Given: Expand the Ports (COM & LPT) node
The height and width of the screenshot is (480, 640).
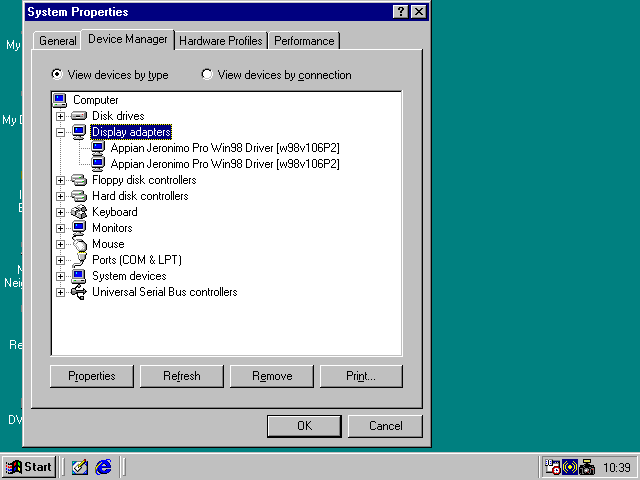Looking at the screenshot, I should tap(60, 260).
